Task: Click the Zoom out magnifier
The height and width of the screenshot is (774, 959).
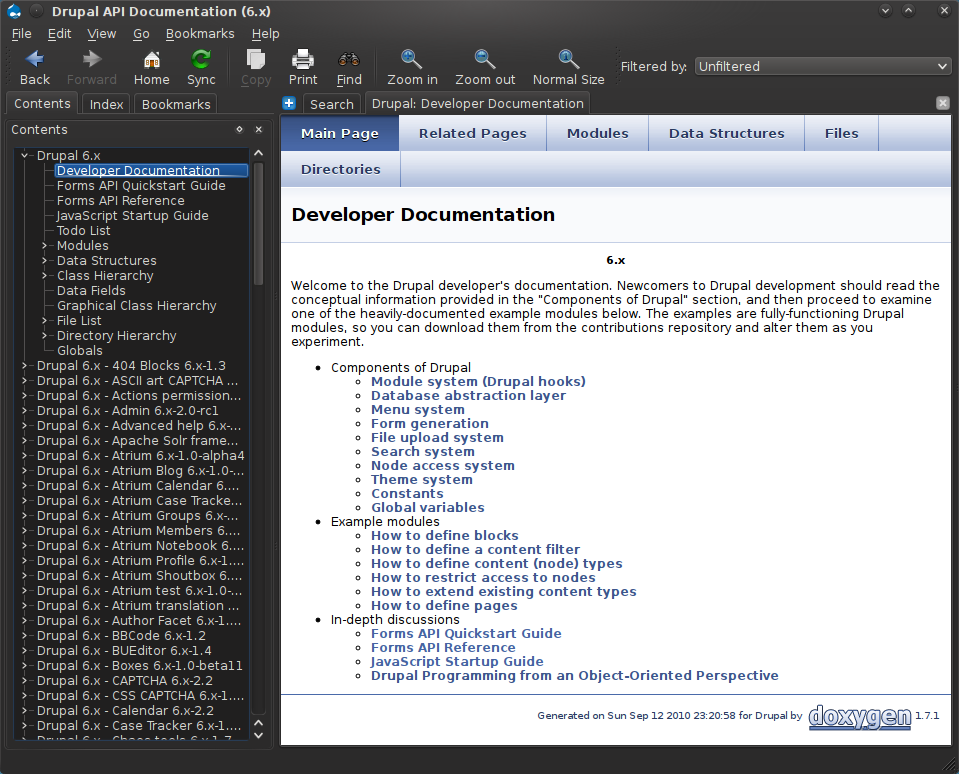Action: tap(485, 59)
